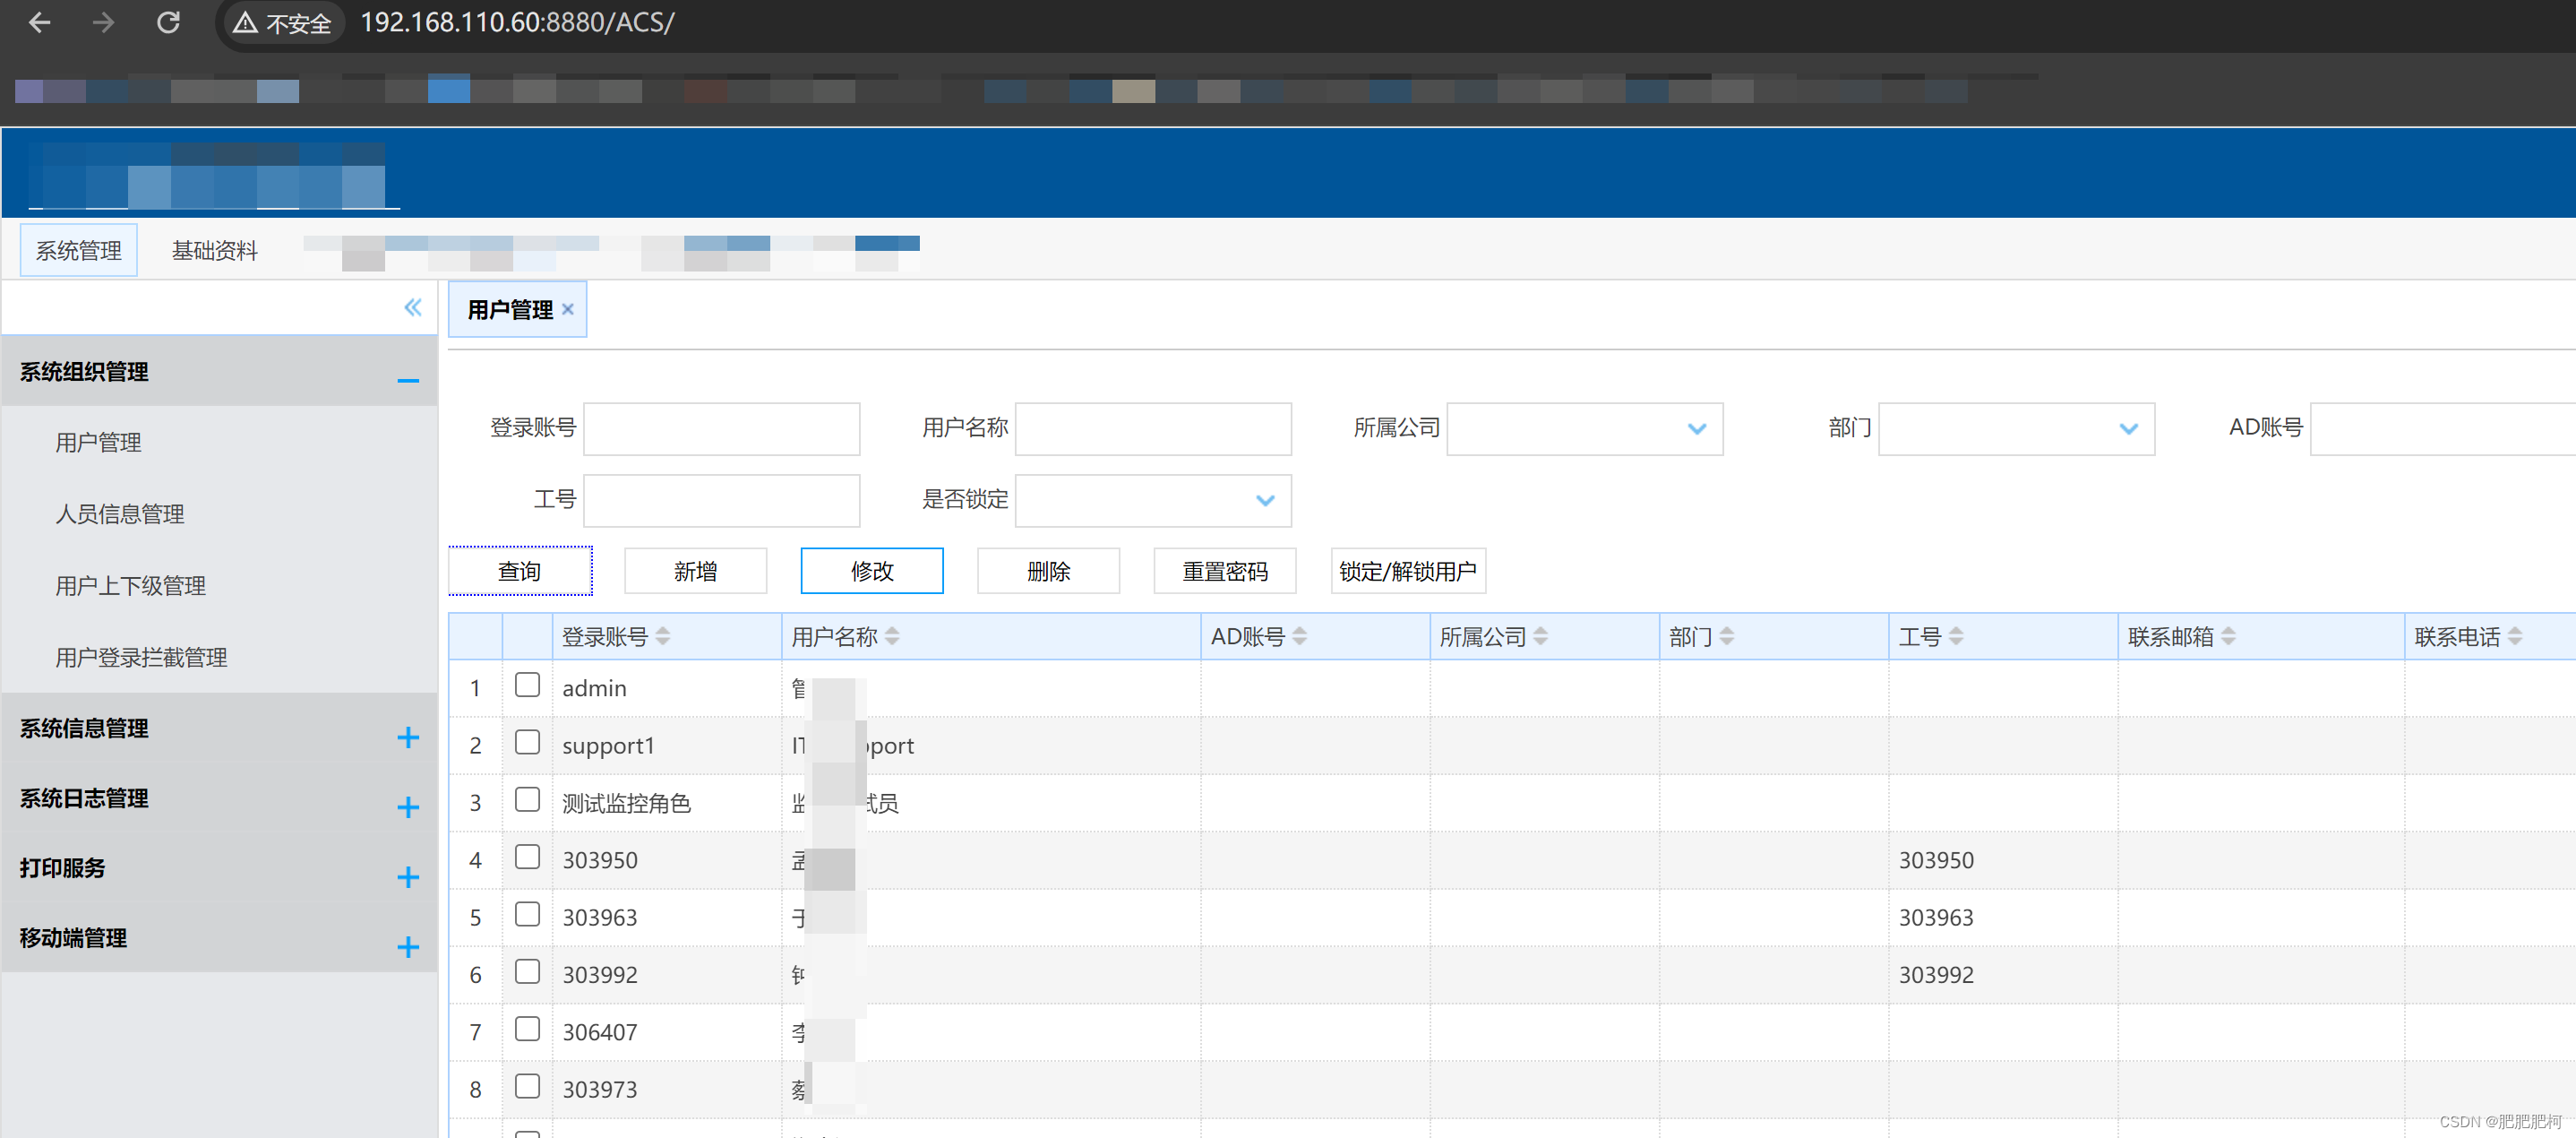This screenshot has width=2576, height=1138.
Task: Reload the page with refresh icon
Action: [x=168, y=22]
